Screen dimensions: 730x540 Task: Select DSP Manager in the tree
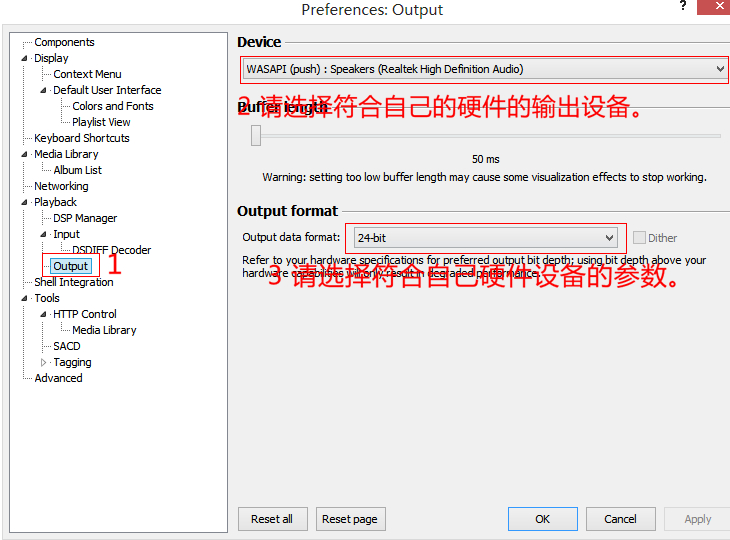click(x=85, y=218)
